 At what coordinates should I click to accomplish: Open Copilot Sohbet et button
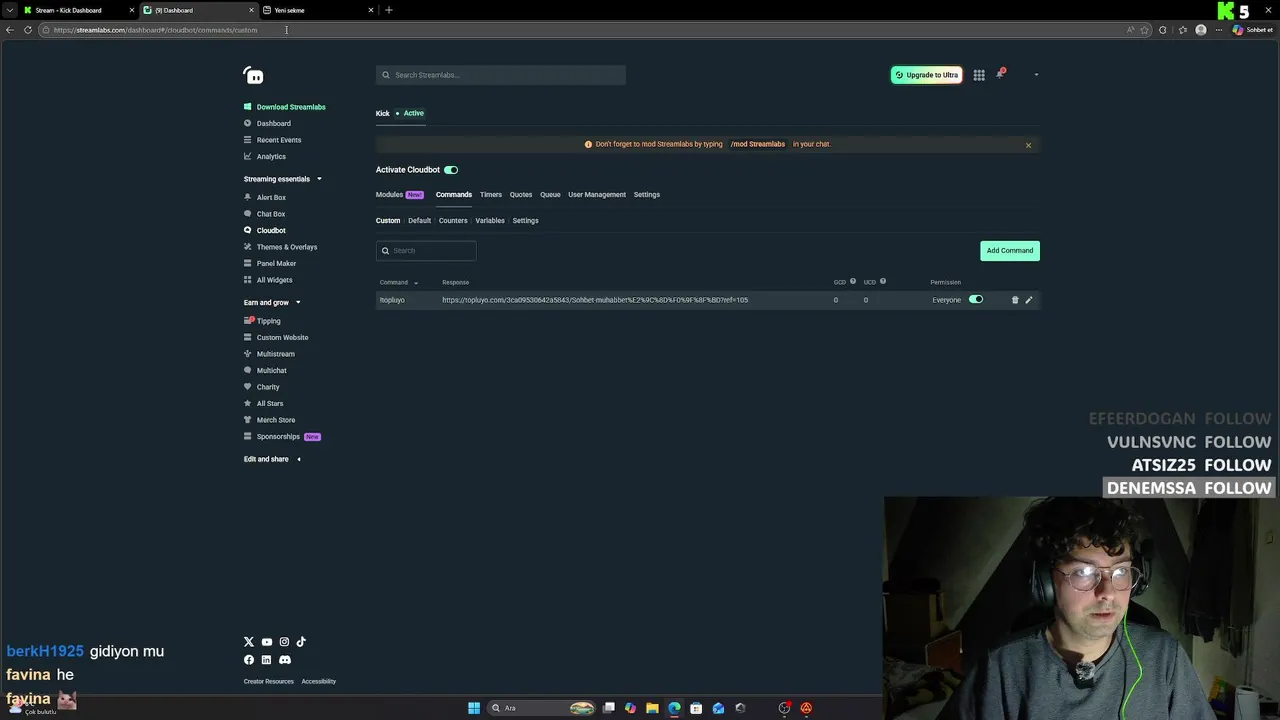[x=1253, y=30]
